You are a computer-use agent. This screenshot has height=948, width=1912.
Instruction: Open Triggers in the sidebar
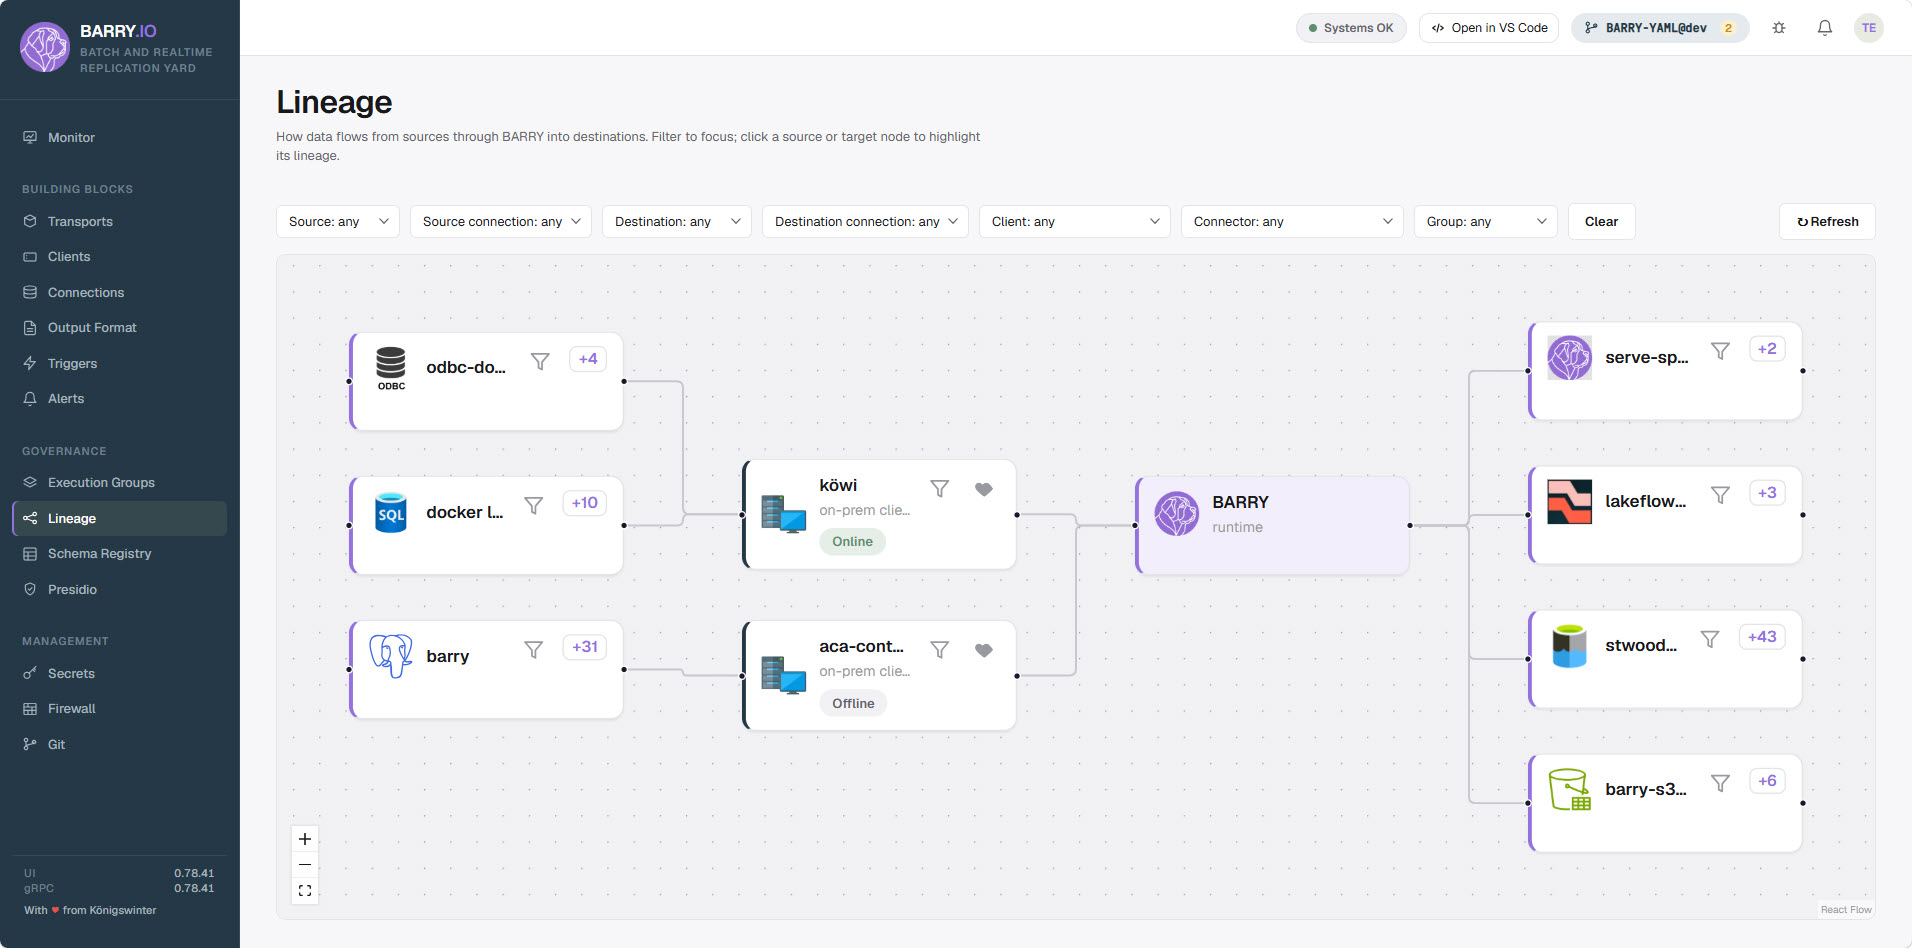pos(120,364)
